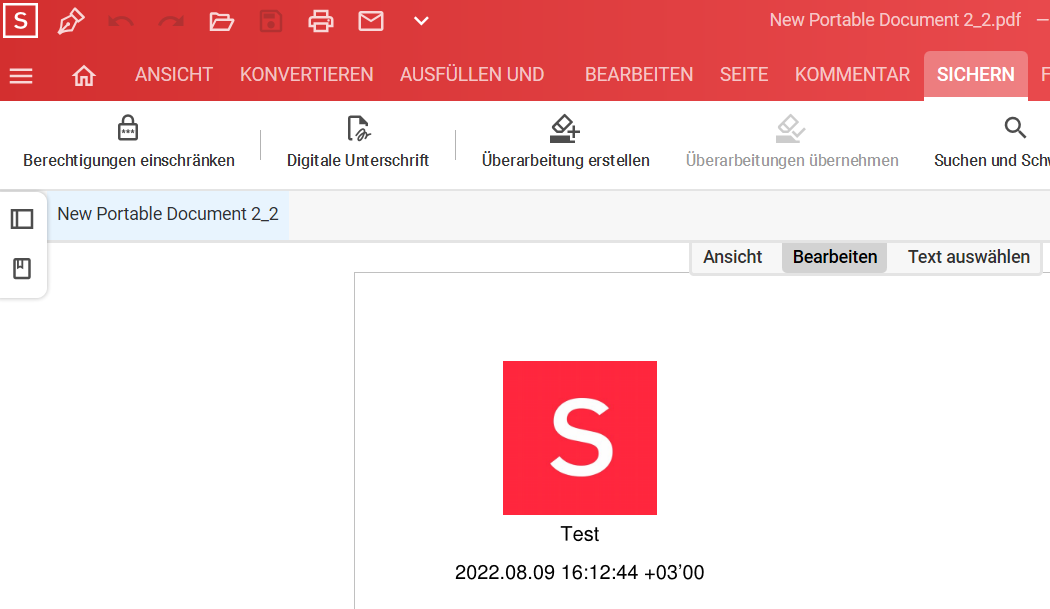
Task: Click Überarbeitung erstellen eraser icon
Action: [565, 128]
